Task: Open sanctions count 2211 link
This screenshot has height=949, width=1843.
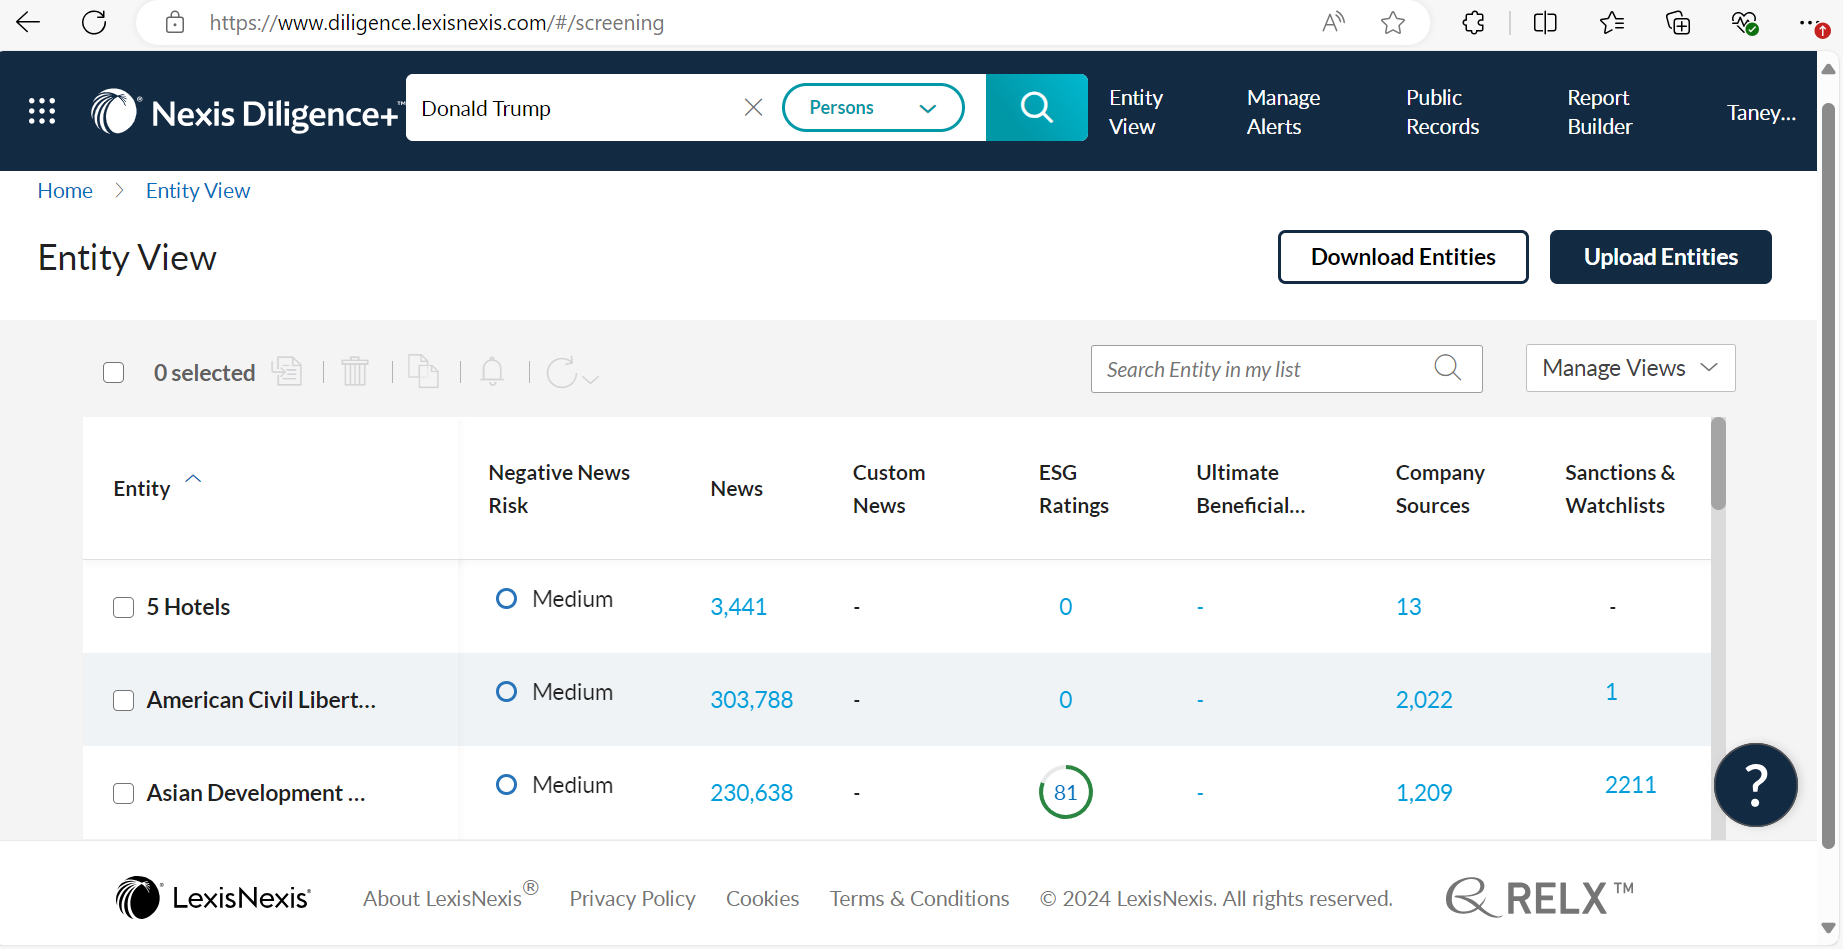Action: [1630, 785]
